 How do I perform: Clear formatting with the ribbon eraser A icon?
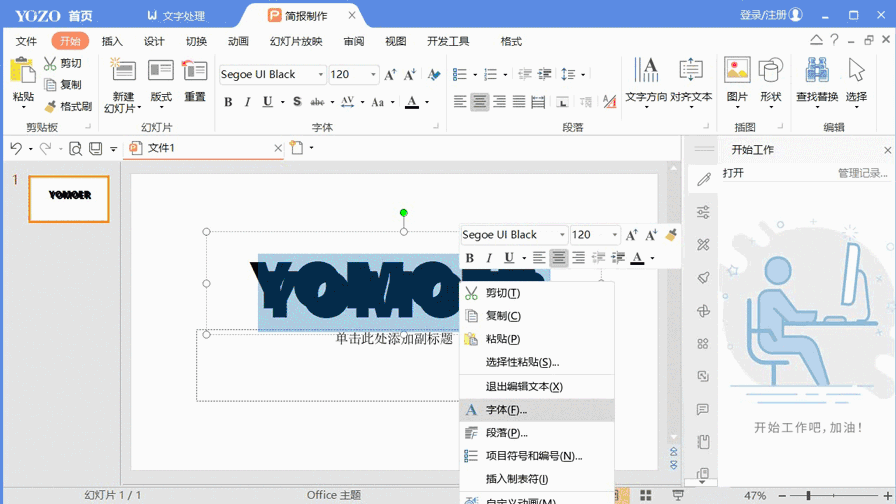(x=434, y=74)
